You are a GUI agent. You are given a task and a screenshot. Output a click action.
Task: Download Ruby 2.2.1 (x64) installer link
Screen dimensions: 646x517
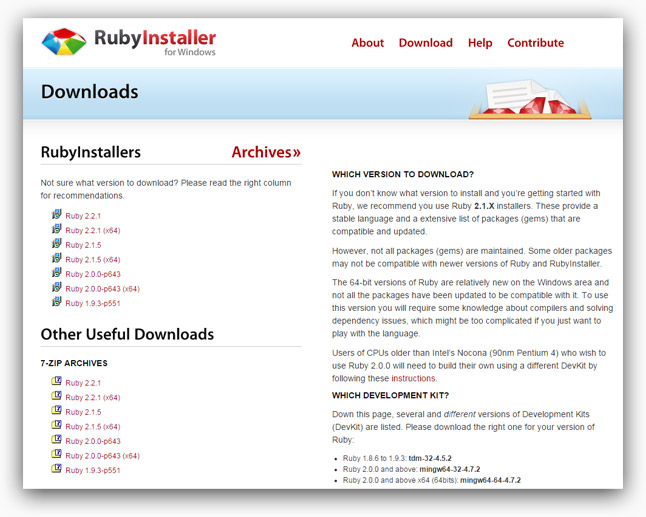93,230
